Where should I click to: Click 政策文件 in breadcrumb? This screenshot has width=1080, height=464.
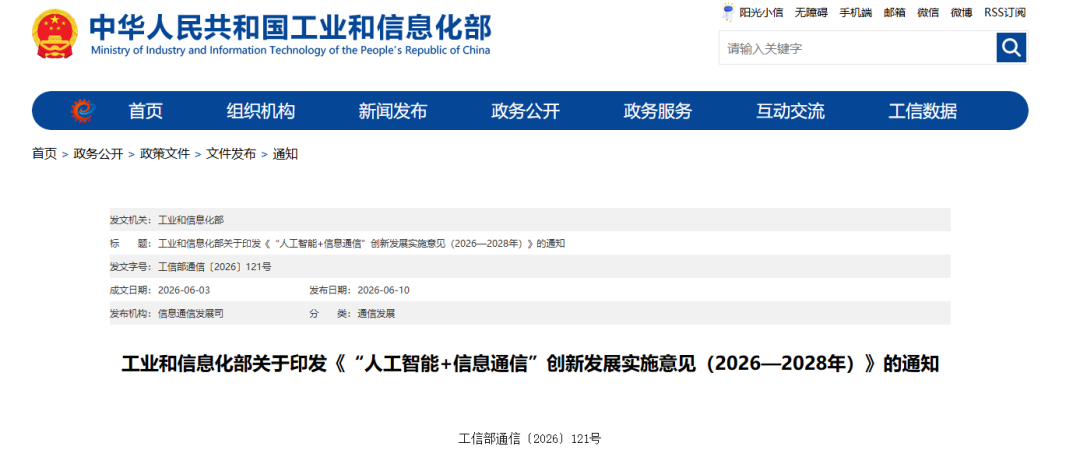[165, 154]
